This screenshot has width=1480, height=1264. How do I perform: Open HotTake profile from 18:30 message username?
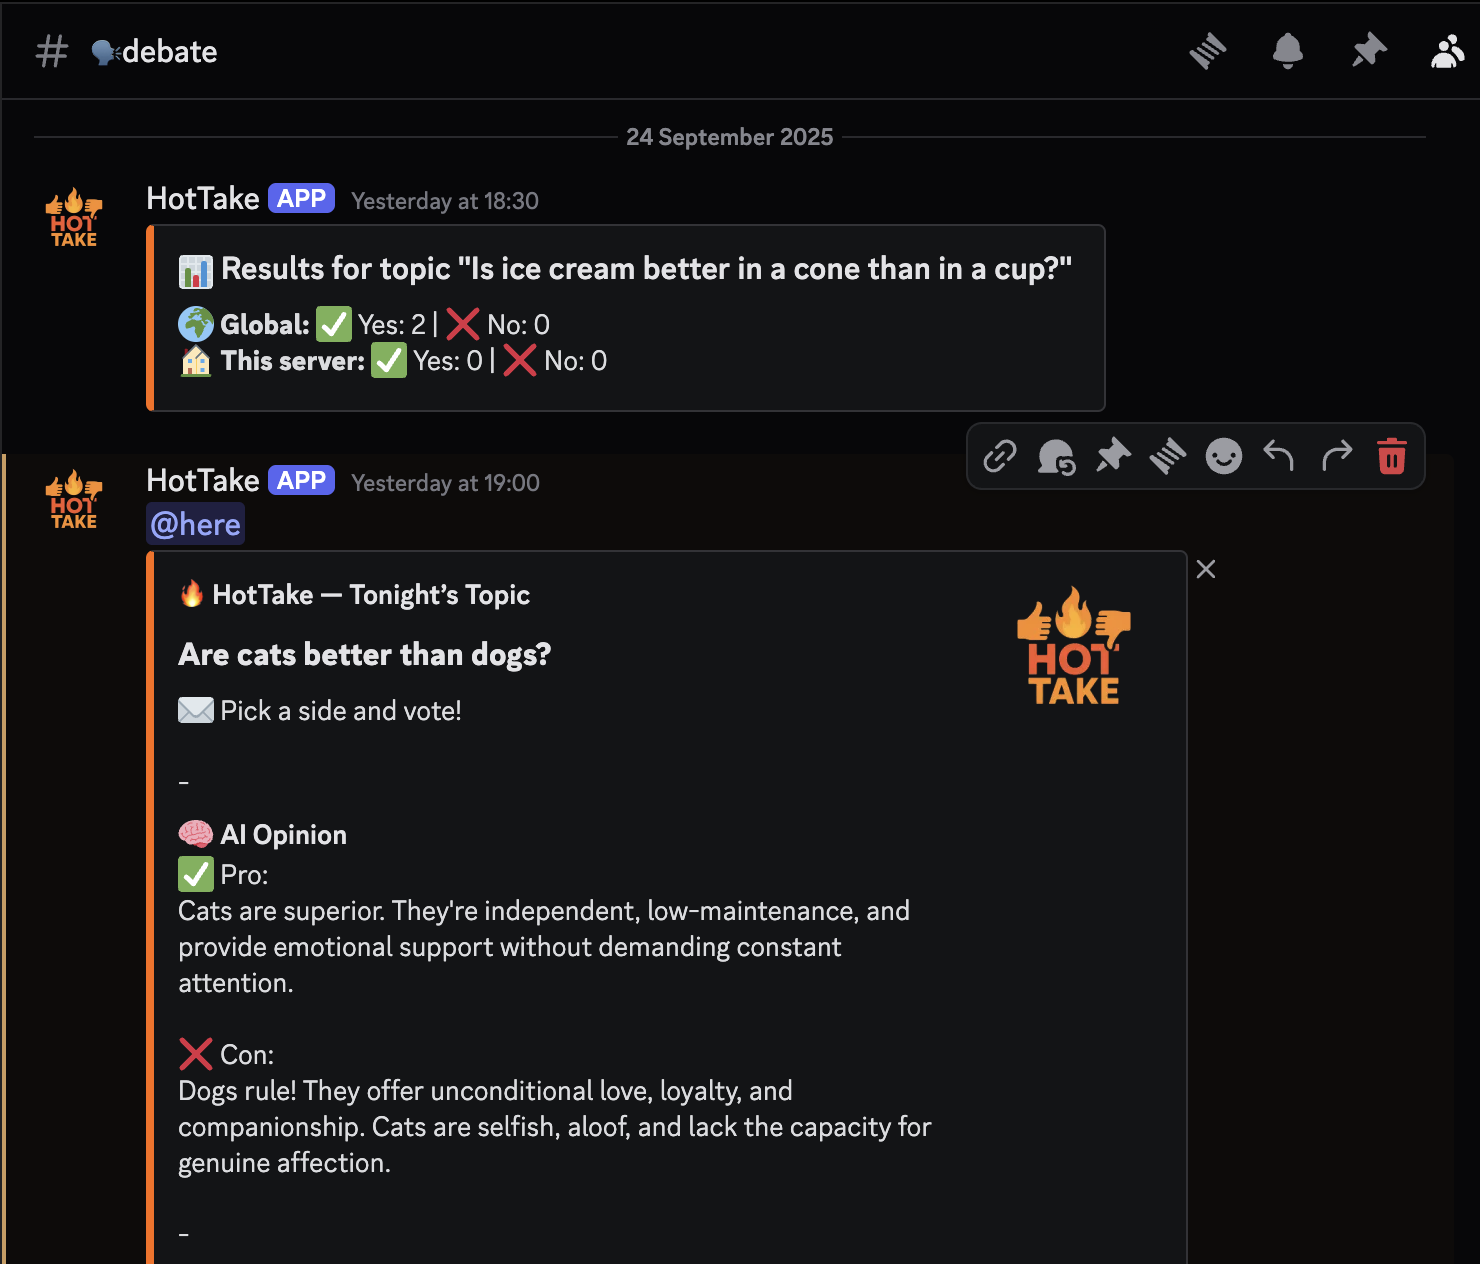(x=203, y=199)
